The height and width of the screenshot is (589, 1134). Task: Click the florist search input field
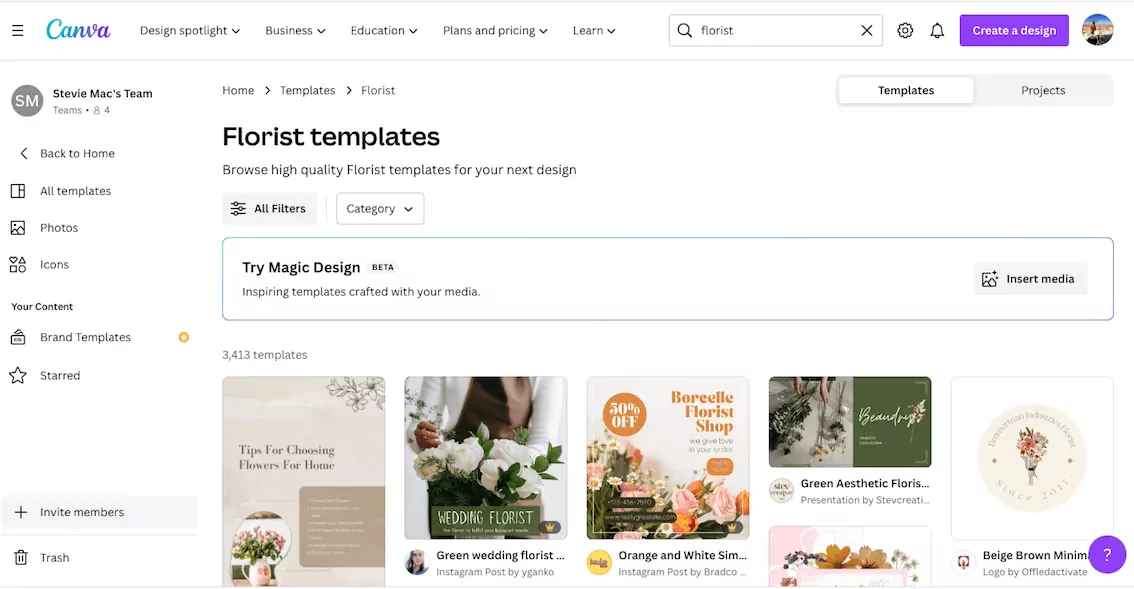[770, 31]
